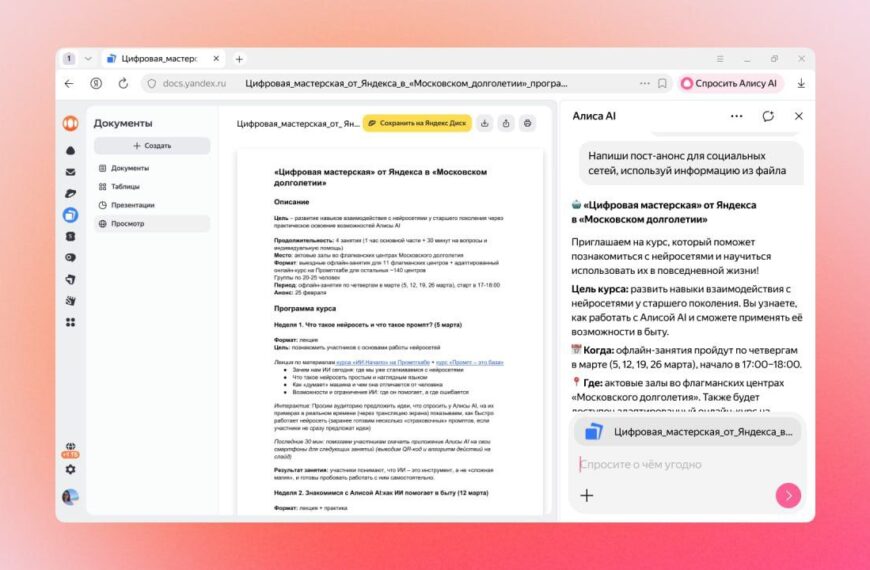
Task: Open the address bar three-dot menu
Action: click(x=644, y=83)
